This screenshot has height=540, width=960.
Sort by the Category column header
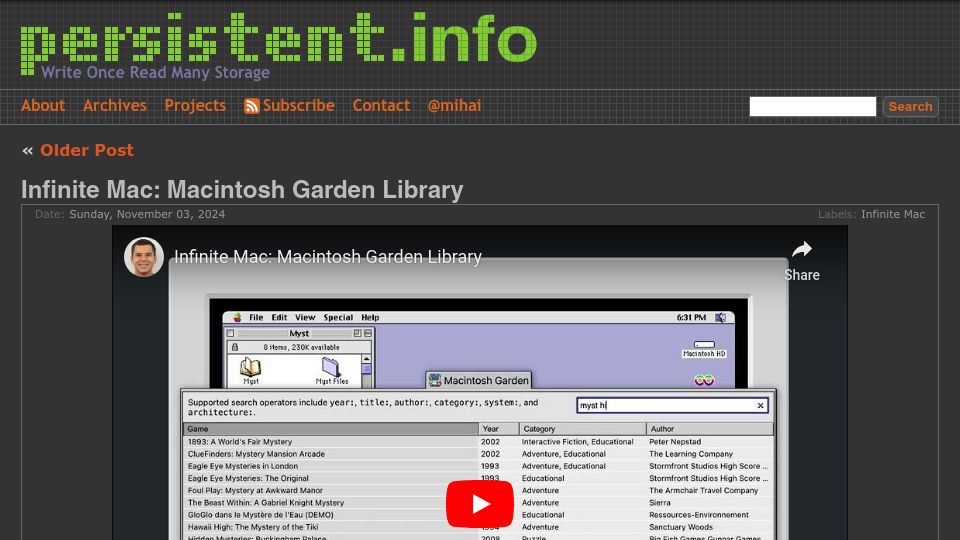click(582, 429)
